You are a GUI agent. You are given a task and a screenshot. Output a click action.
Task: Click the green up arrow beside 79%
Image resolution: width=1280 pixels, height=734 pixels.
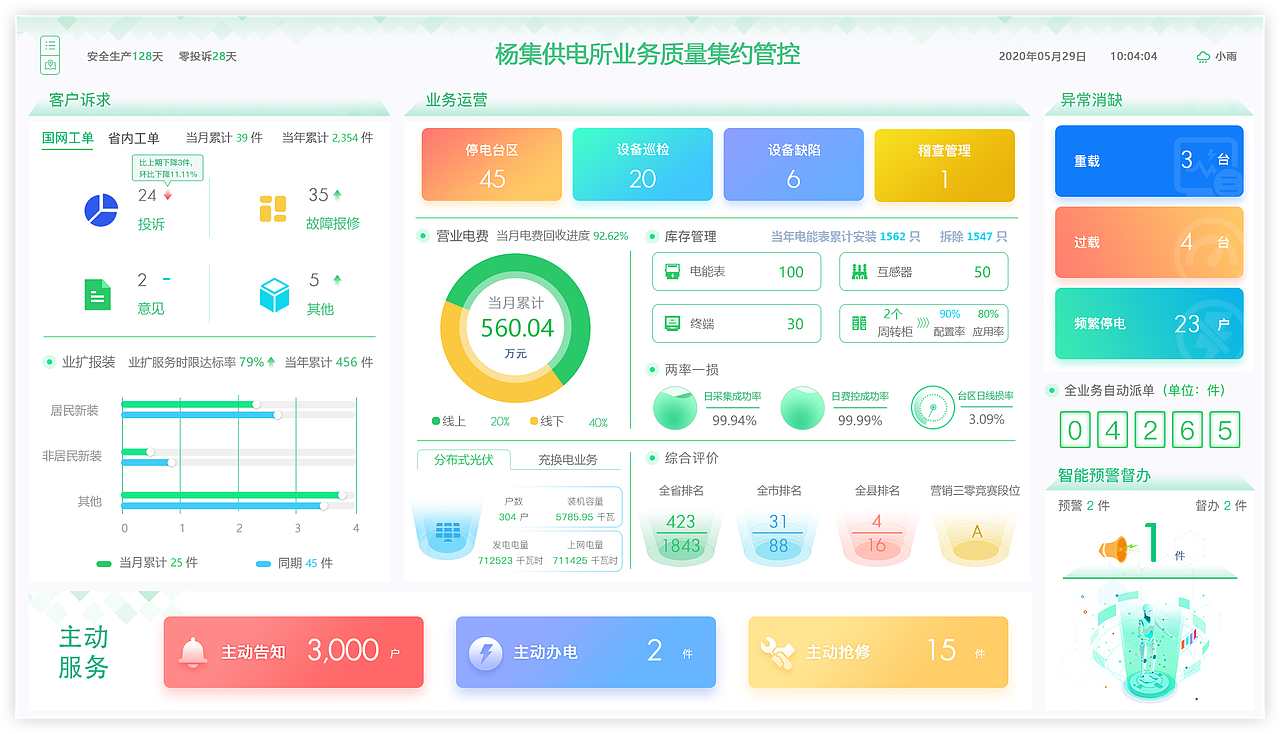(x=271, y=362)
